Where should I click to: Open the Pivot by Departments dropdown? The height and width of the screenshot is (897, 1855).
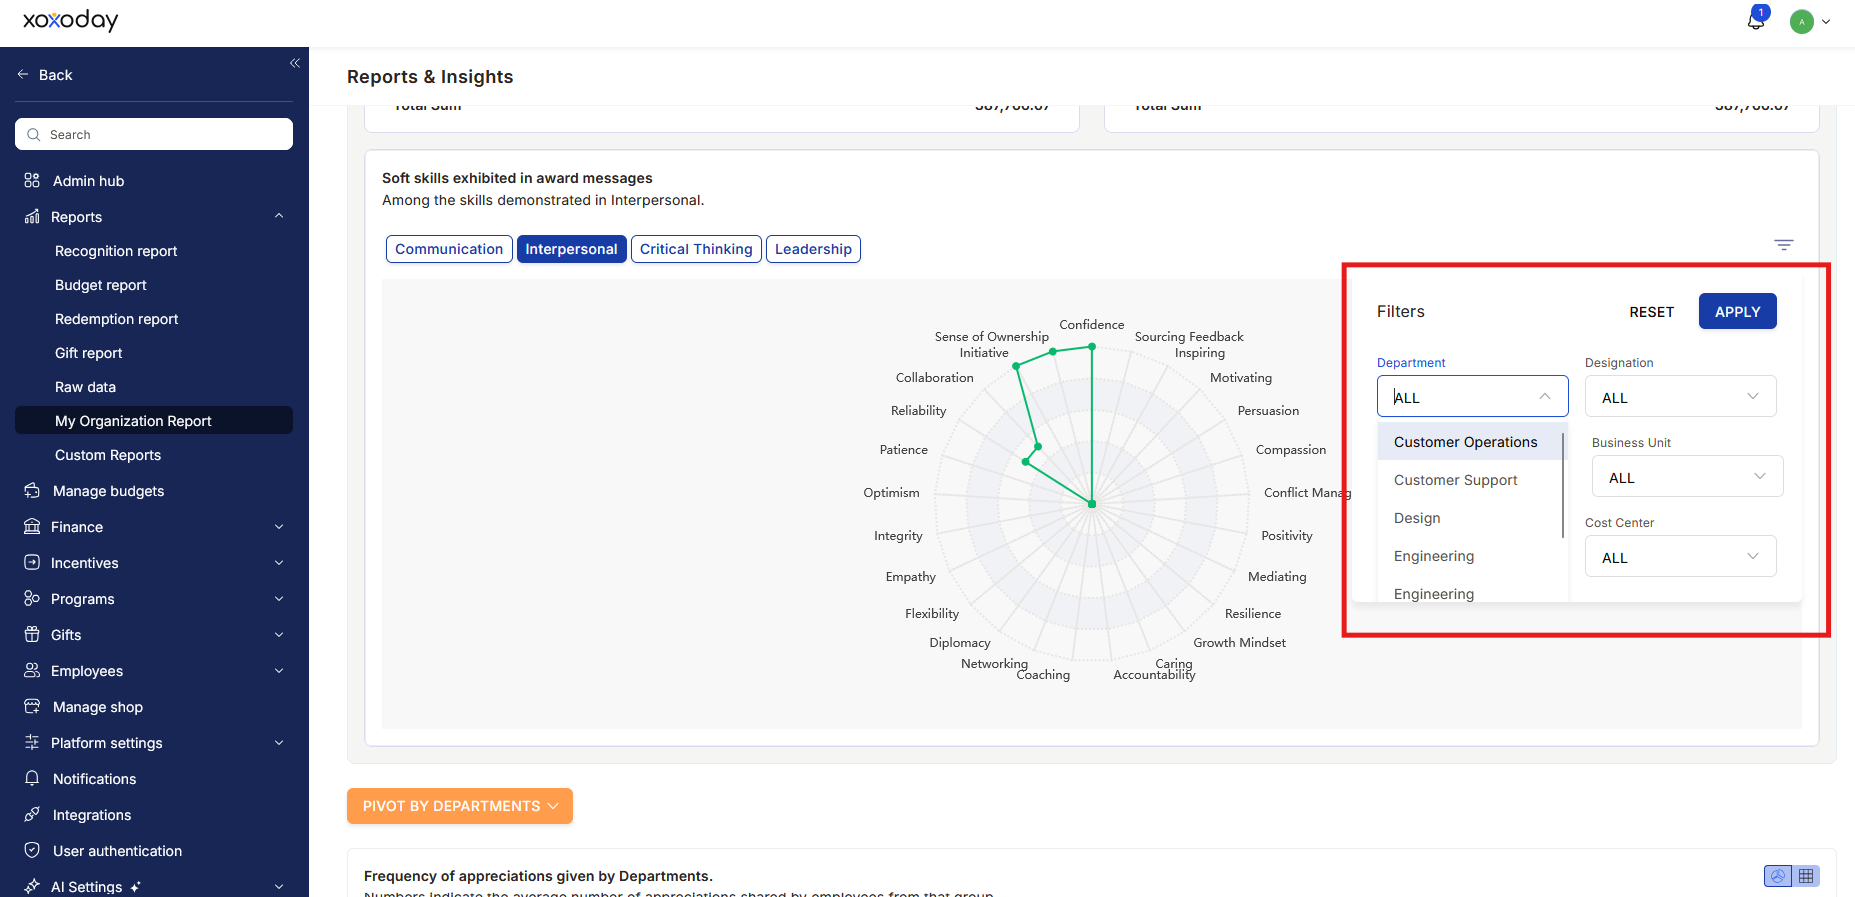click(460, 806)
